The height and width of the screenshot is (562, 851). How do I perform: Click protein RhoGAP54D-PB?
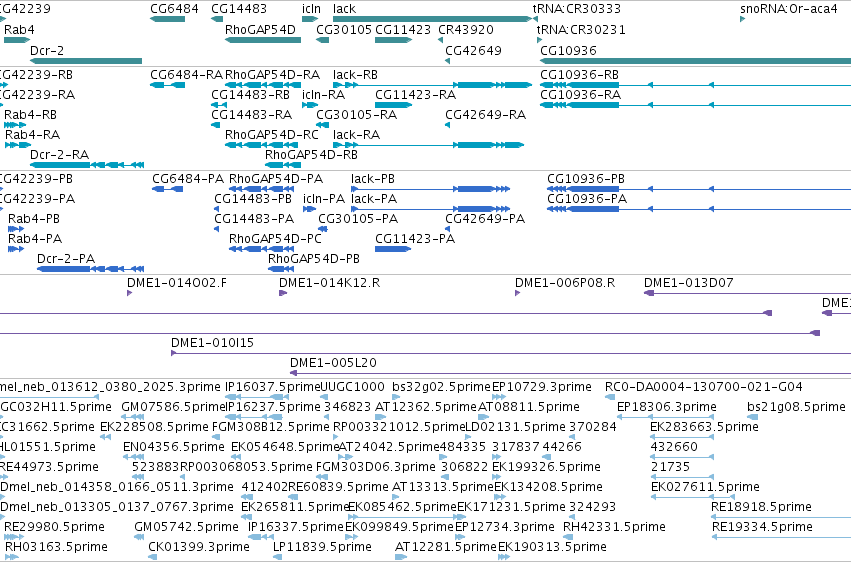281,269
